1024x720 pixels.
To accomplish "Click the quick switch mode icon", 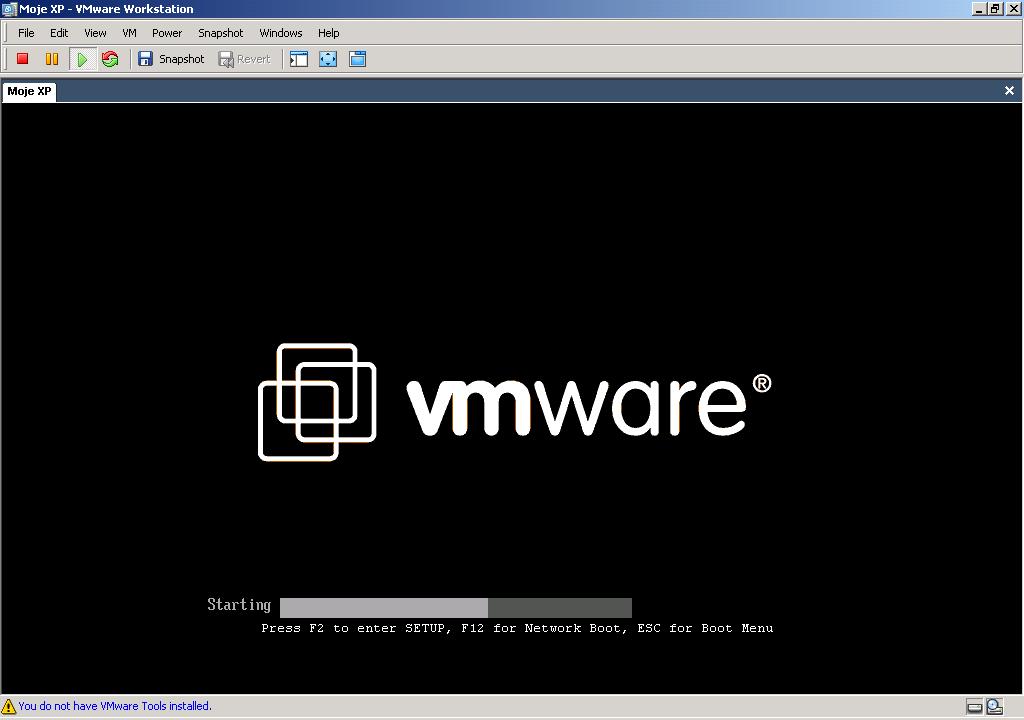I will click(x=357, y=59).
